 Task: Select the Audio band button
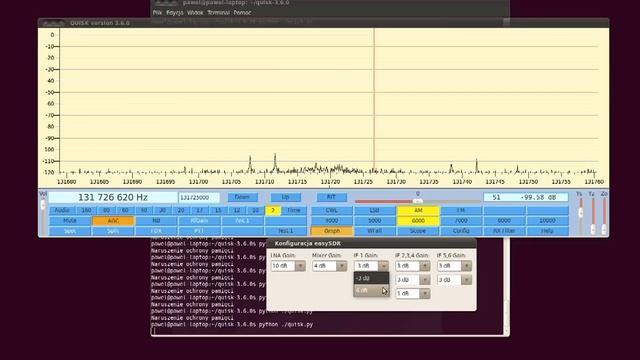pos(62,211)
